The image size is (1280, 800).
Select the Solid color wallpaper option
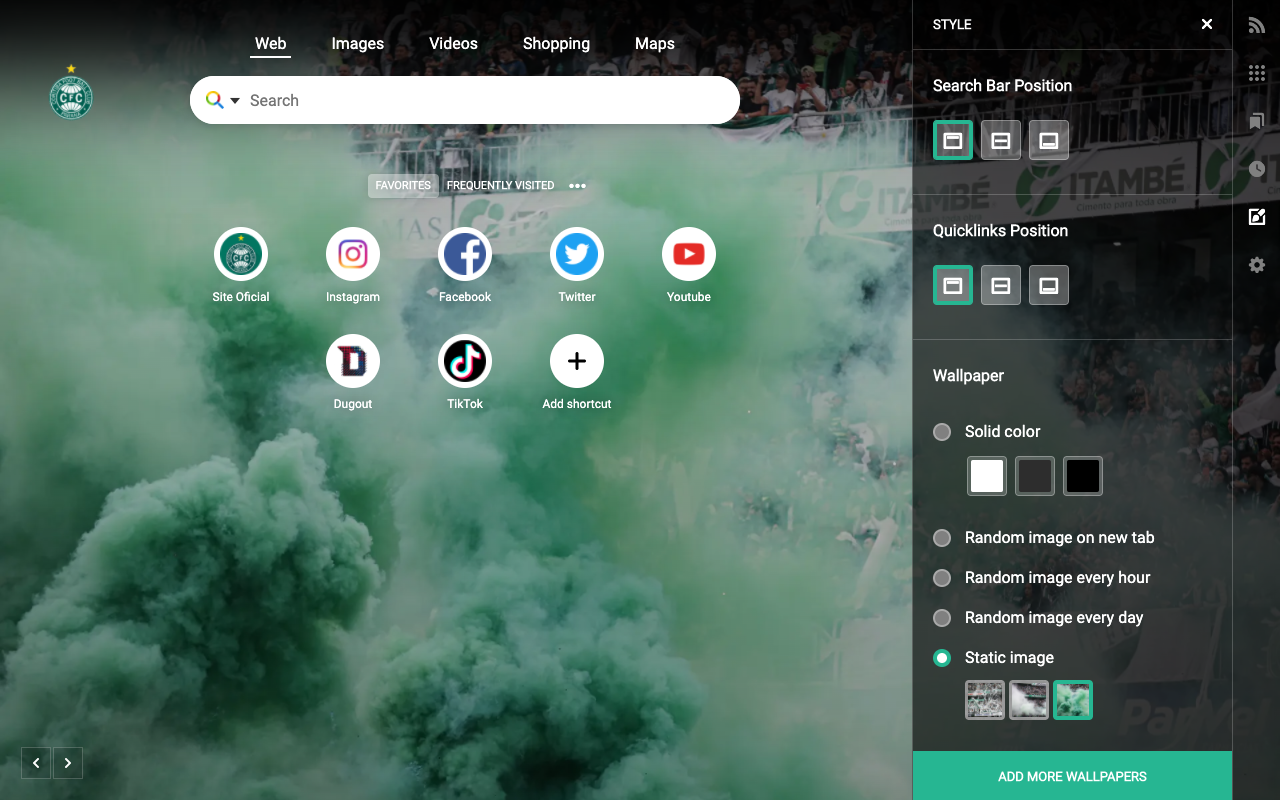[942, 432]
